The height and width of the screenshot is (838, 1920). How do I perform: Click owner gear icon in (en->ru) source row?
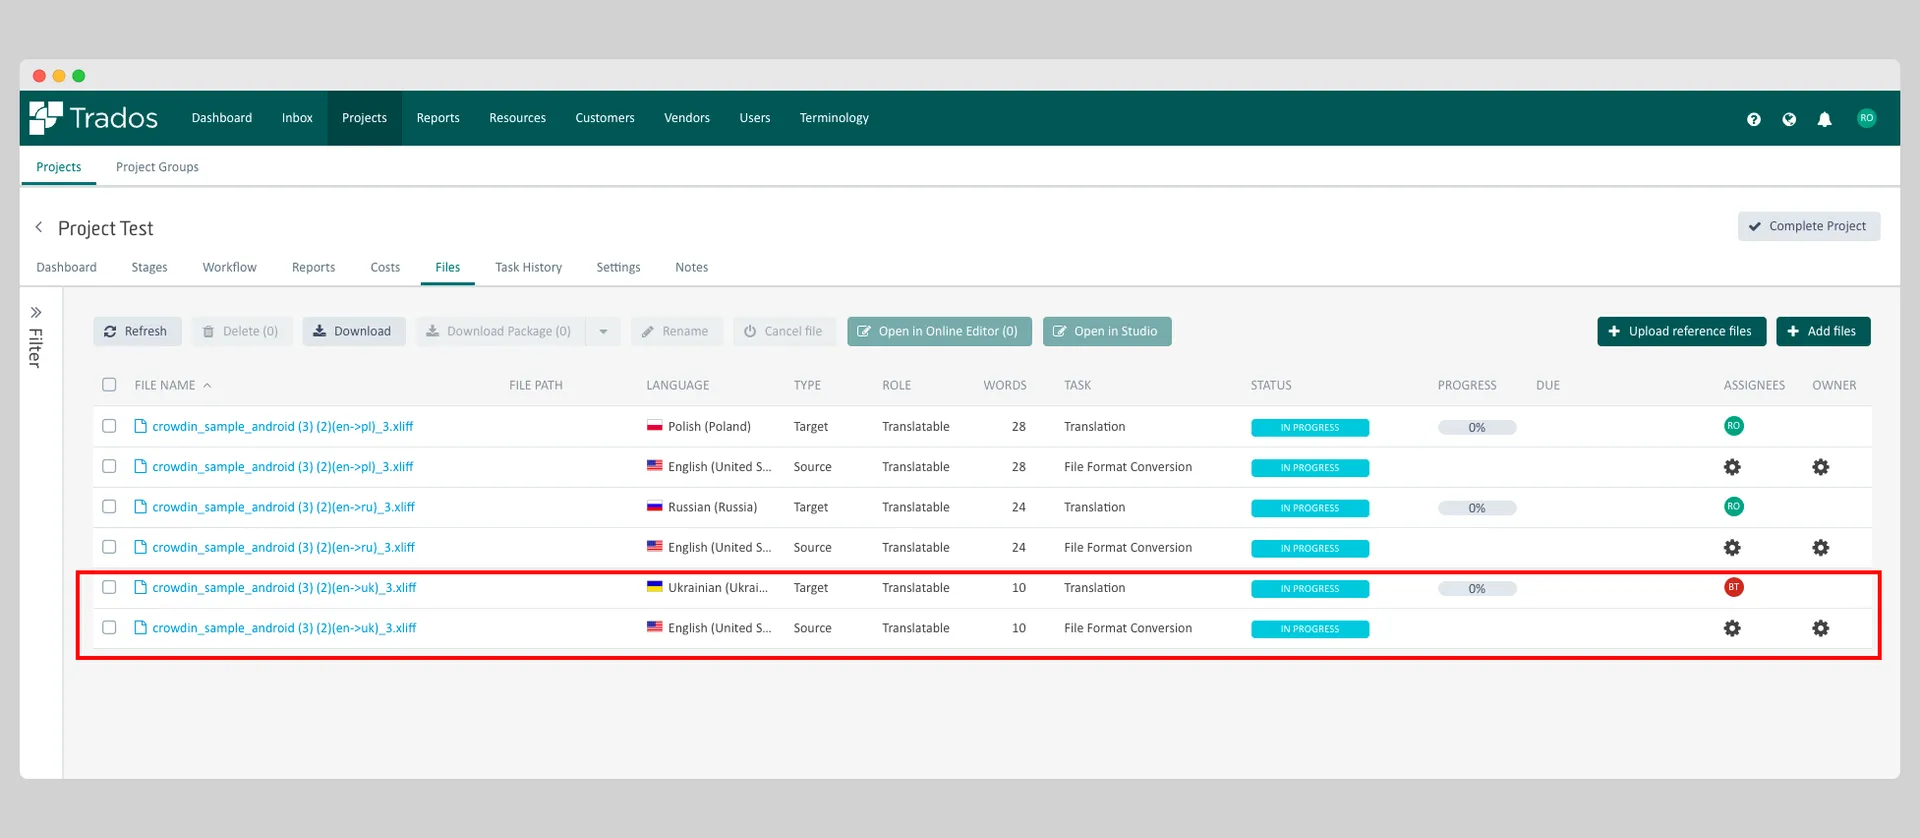1821,548
